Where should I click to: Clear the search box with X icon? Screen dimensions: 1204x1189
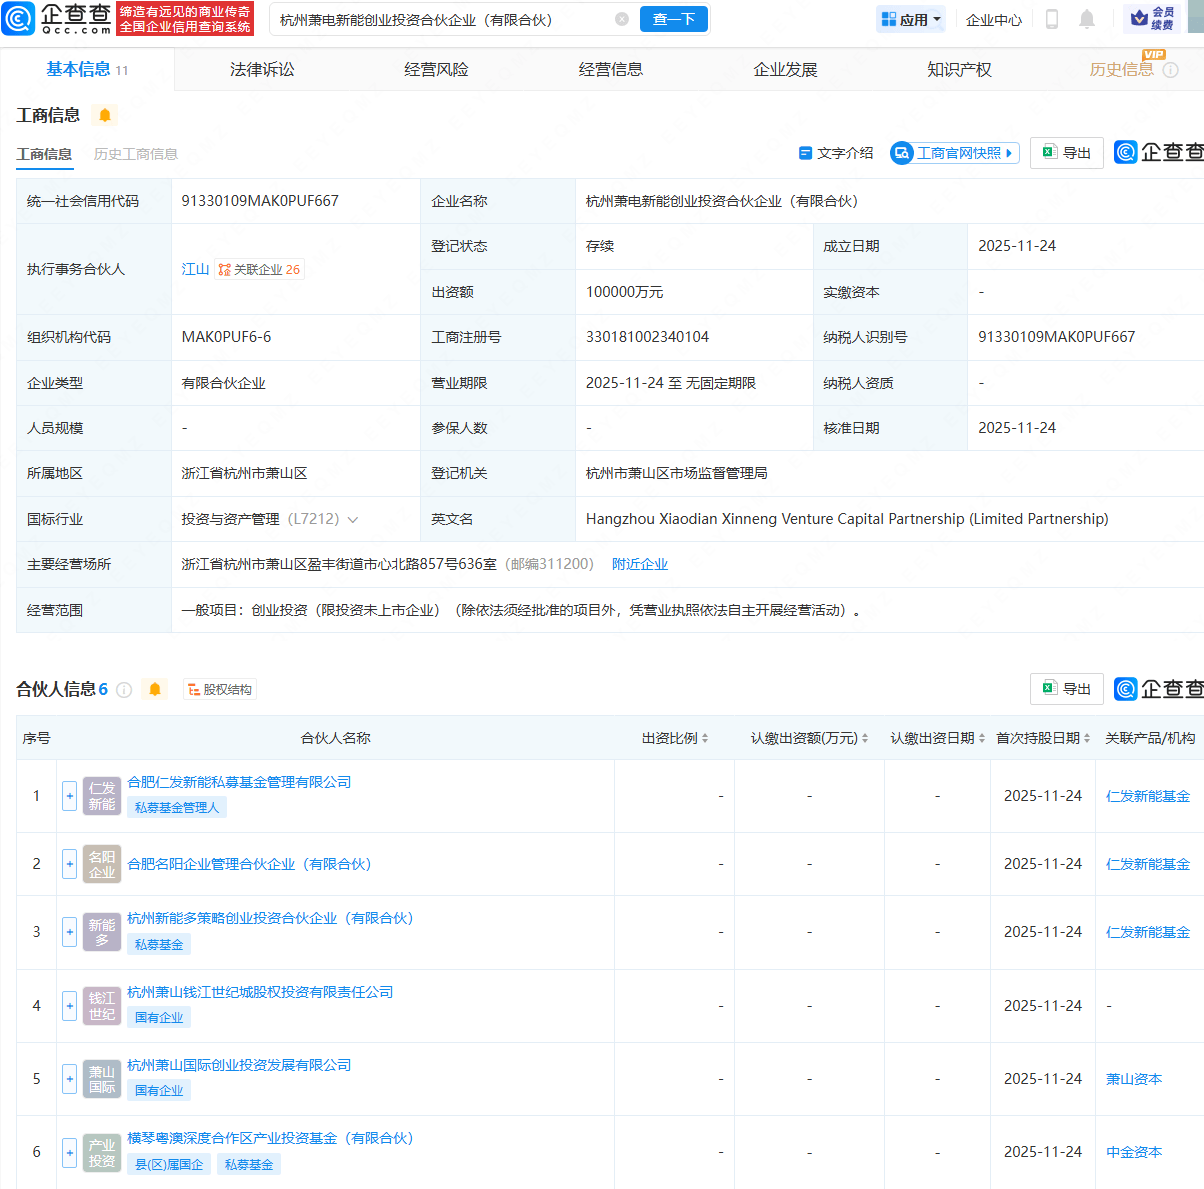622,19
